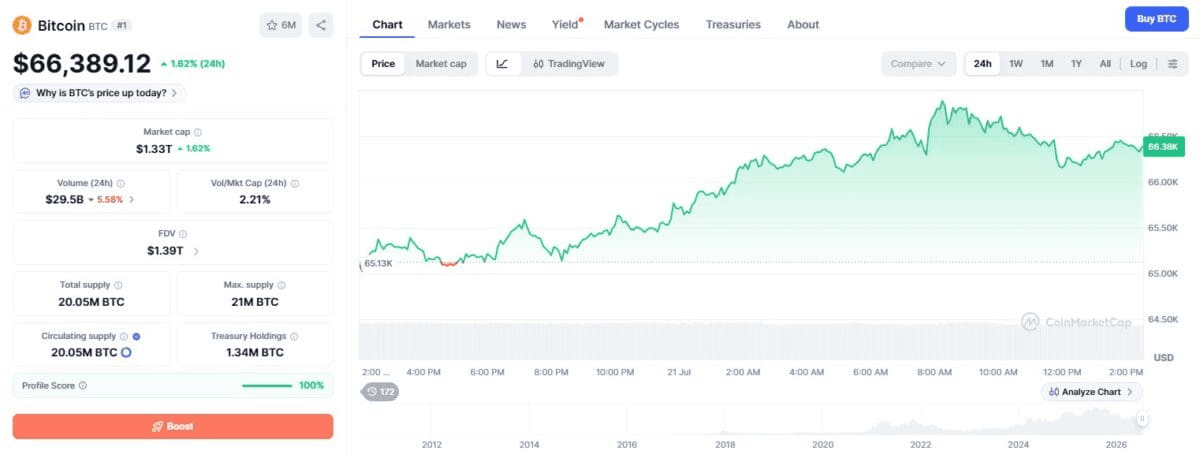
Task: Click the share icon next to watchlist star
Action: click(320, 25)
